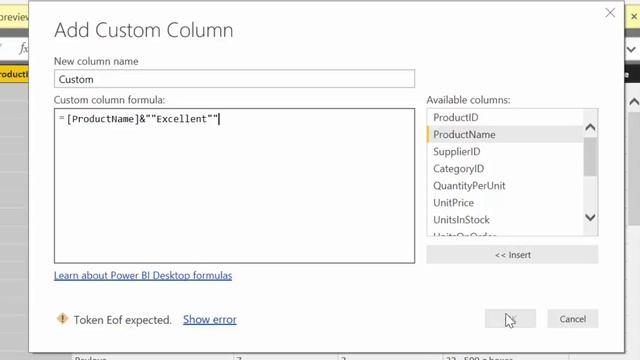Close the Add Custom Column dialog

pos(610,13)
